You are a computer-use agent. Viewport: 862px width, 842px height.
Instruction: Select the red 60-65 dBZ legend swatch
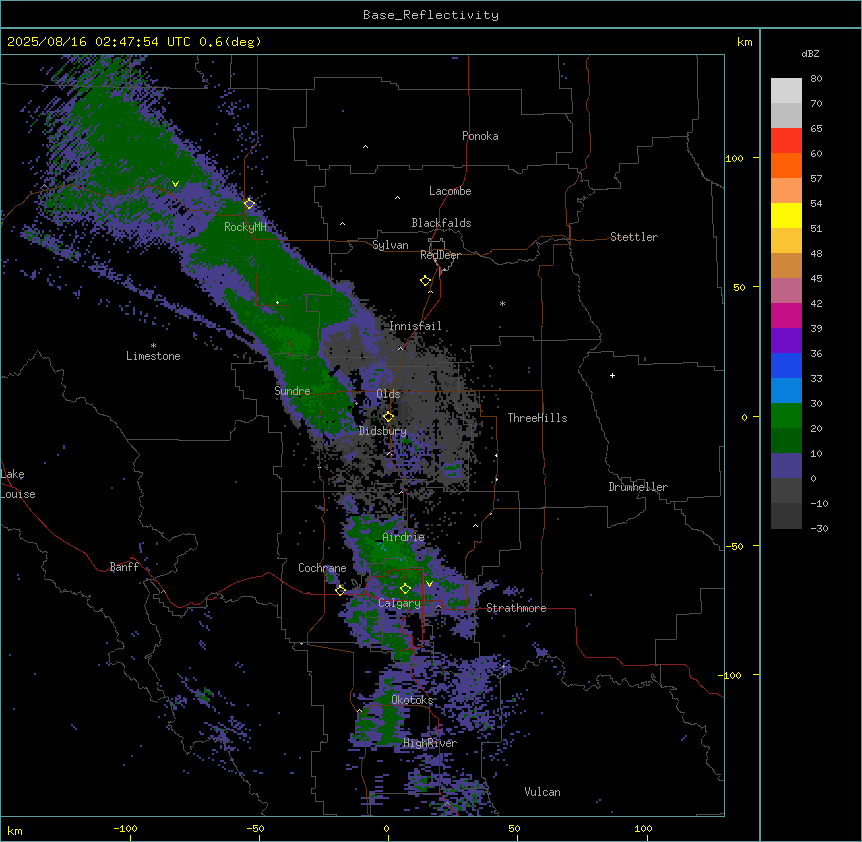[786, 141]
